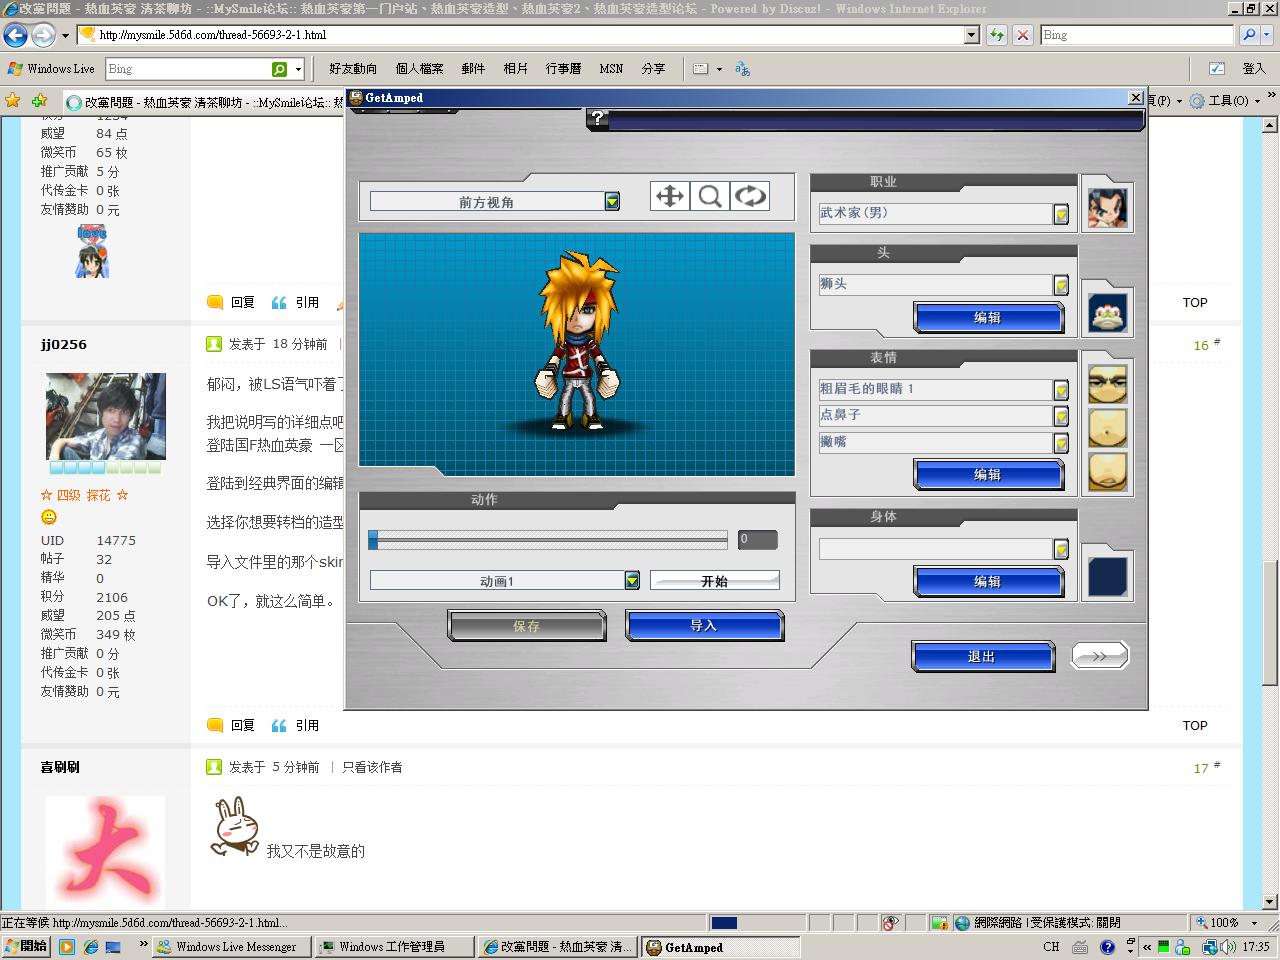This screenshot has width=1280, height=960.
Task: Click the animation frame number field
Action: pyautogui.click(x=757, y=539)
